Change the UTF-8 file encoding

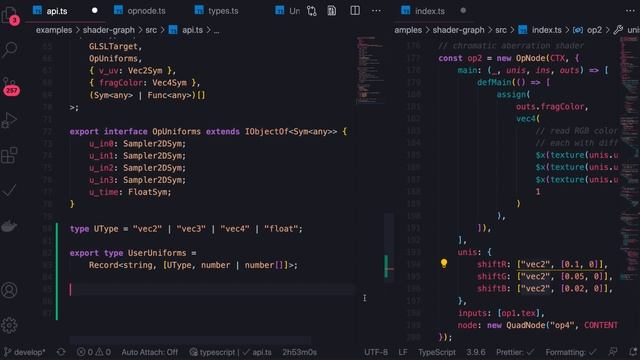(376, 352)
